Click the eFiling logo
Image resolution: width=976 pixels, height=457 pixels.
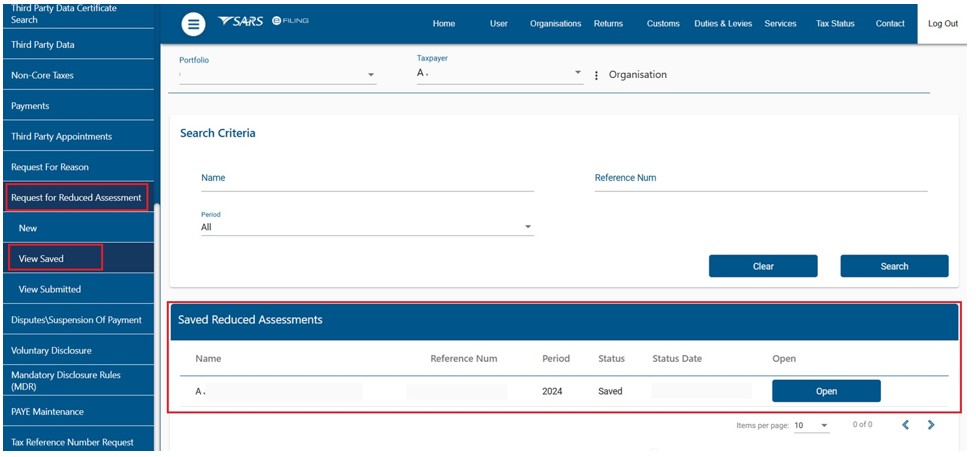pos(291,21)
